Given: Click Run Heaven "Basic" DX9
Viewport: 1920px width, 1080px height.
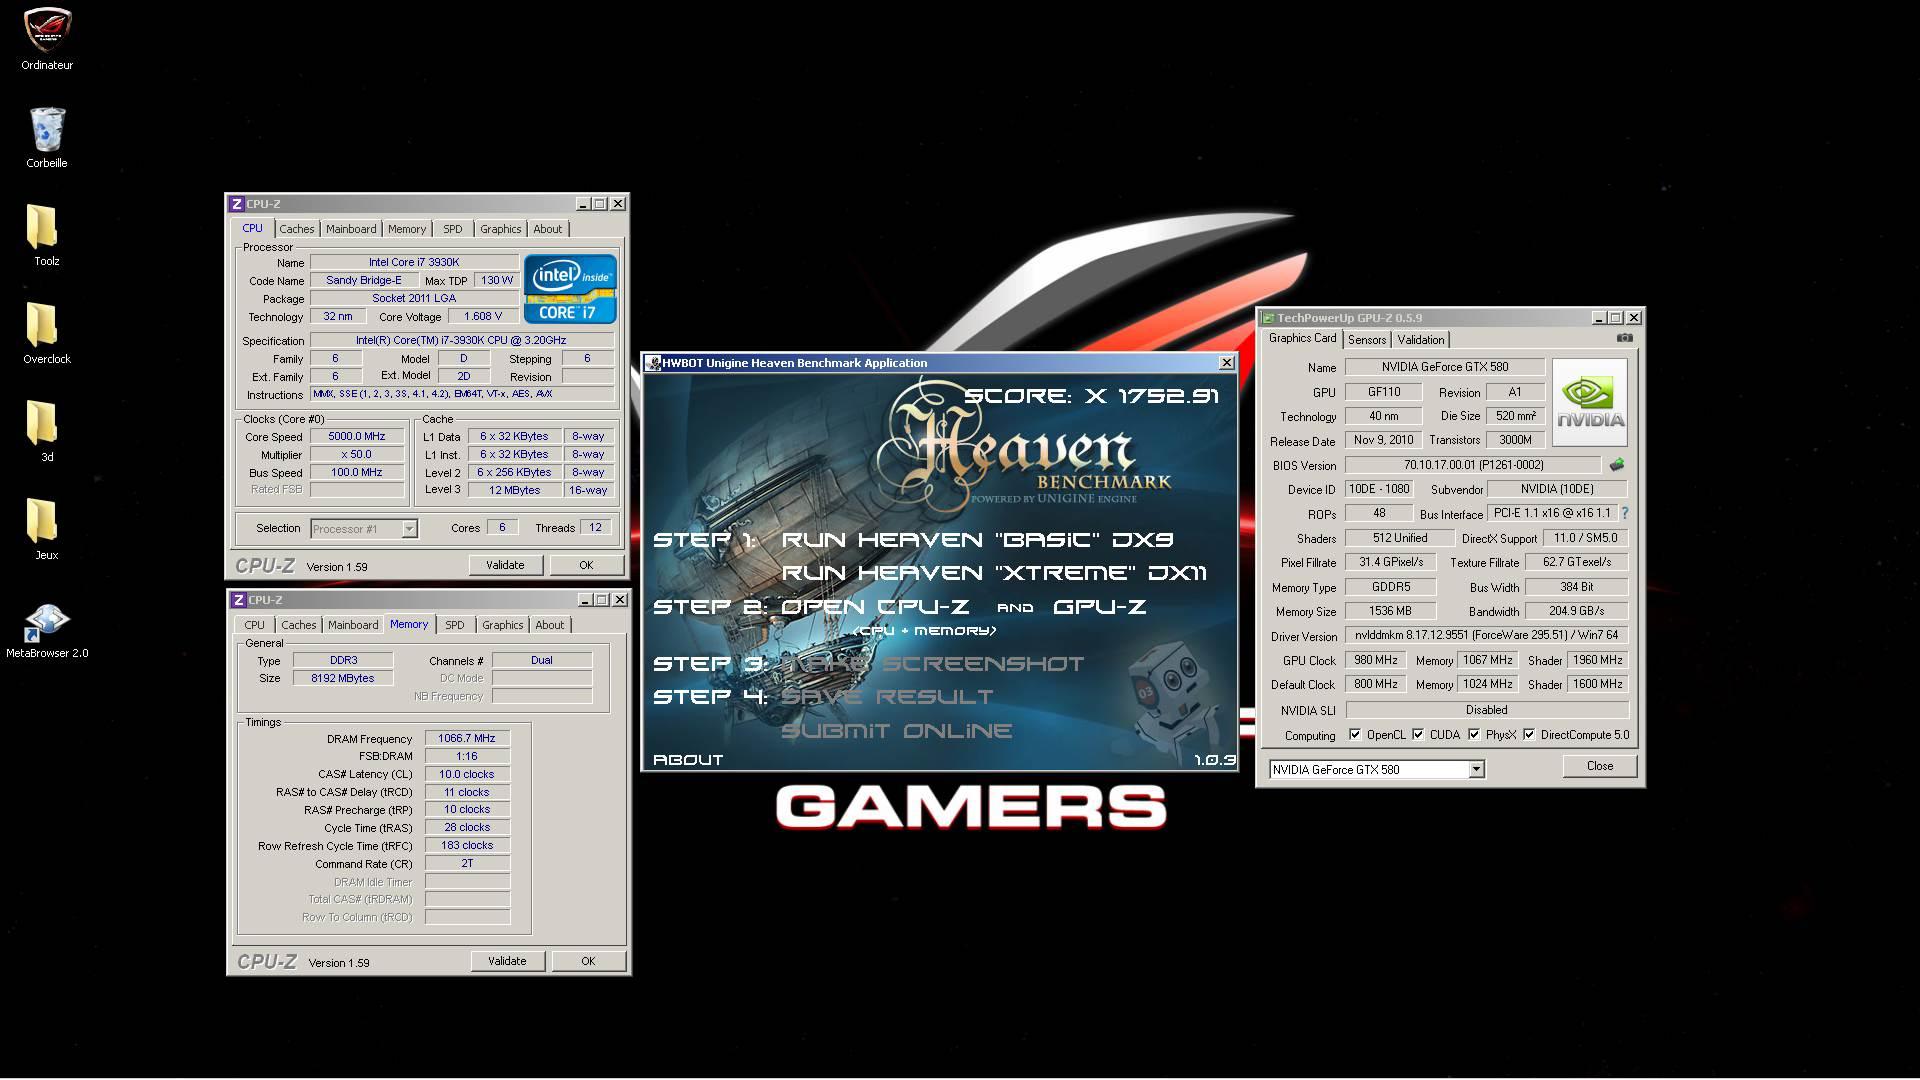Looking at the screenshot, I should tap(977, 540).
